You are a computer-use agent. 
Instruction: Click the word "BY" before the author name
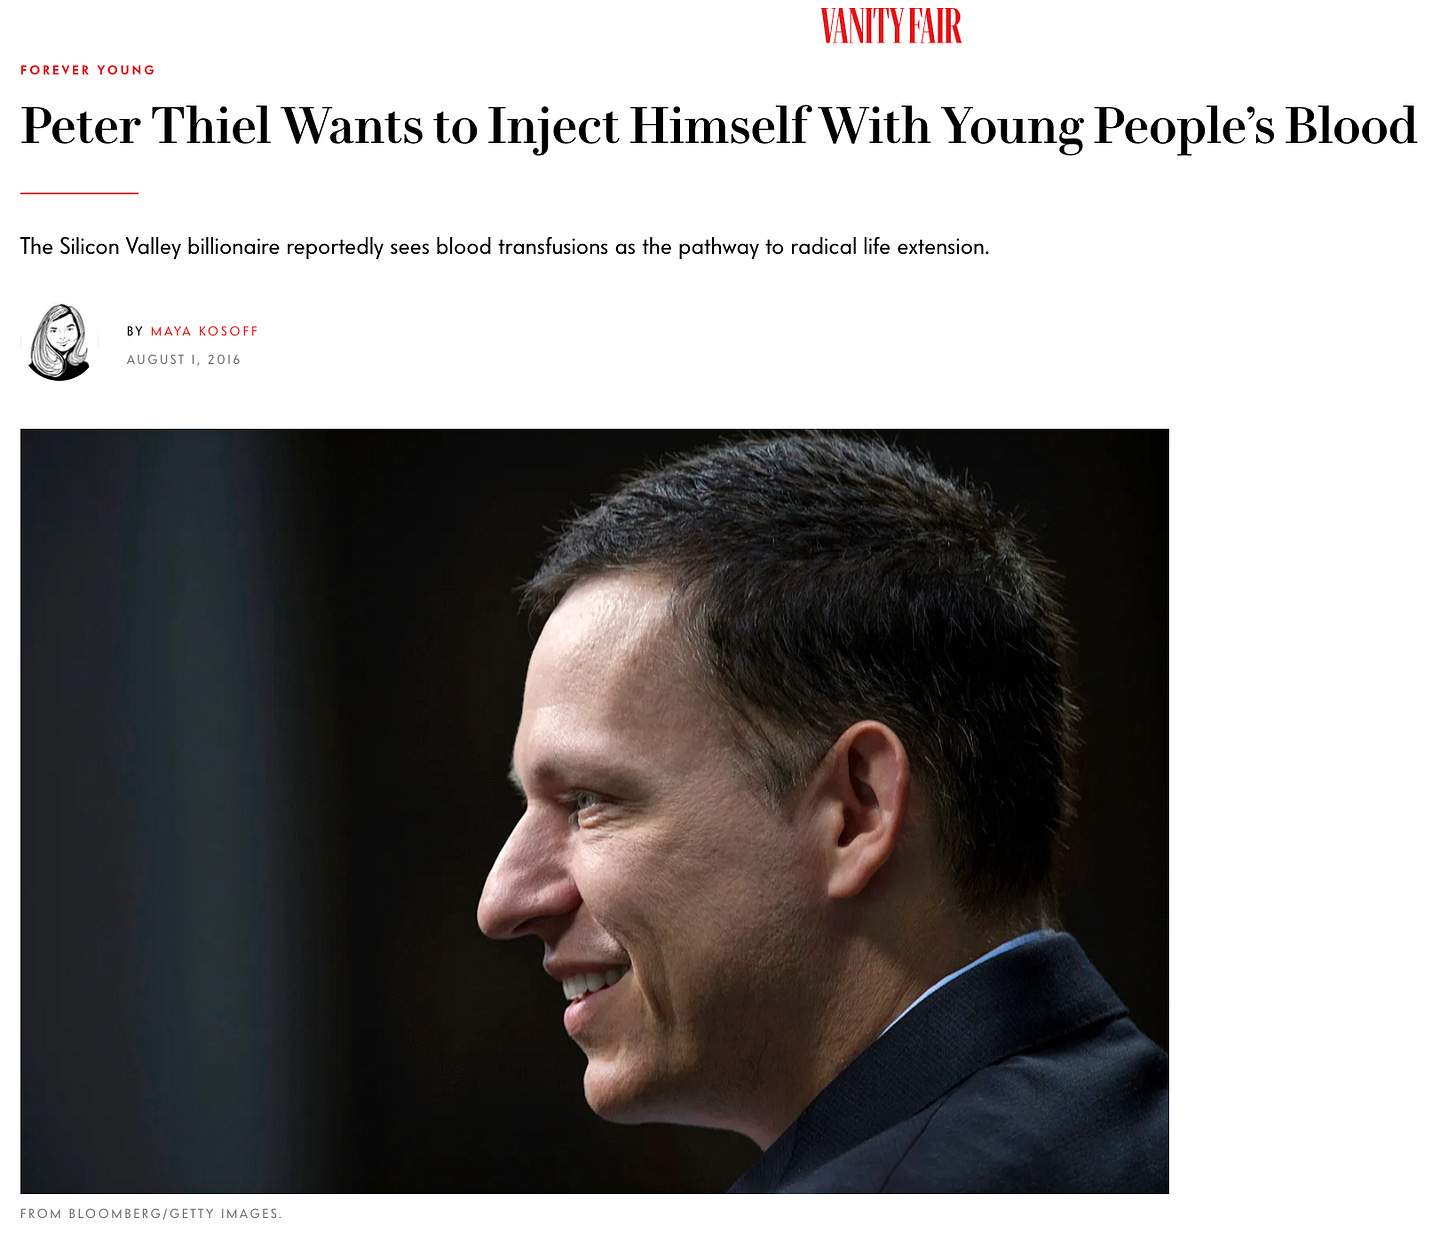tap(135, 331)
